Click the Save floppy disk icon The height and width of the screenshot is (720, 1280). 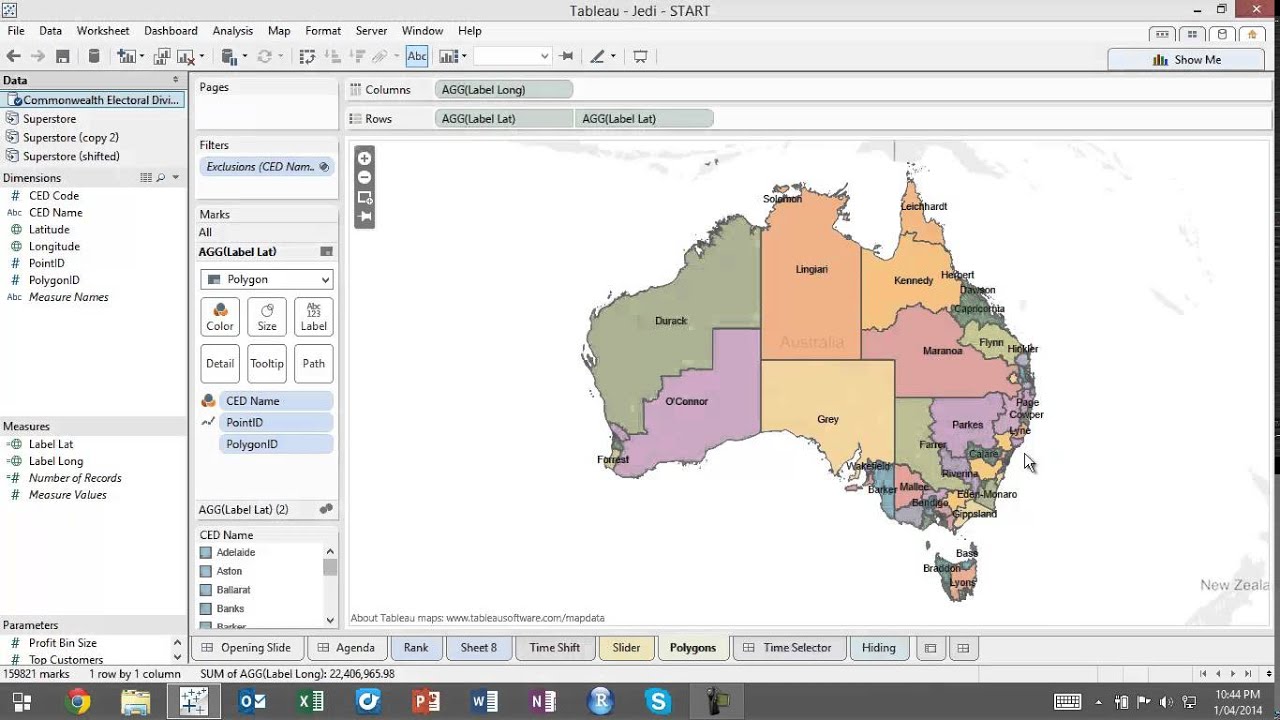63,57
